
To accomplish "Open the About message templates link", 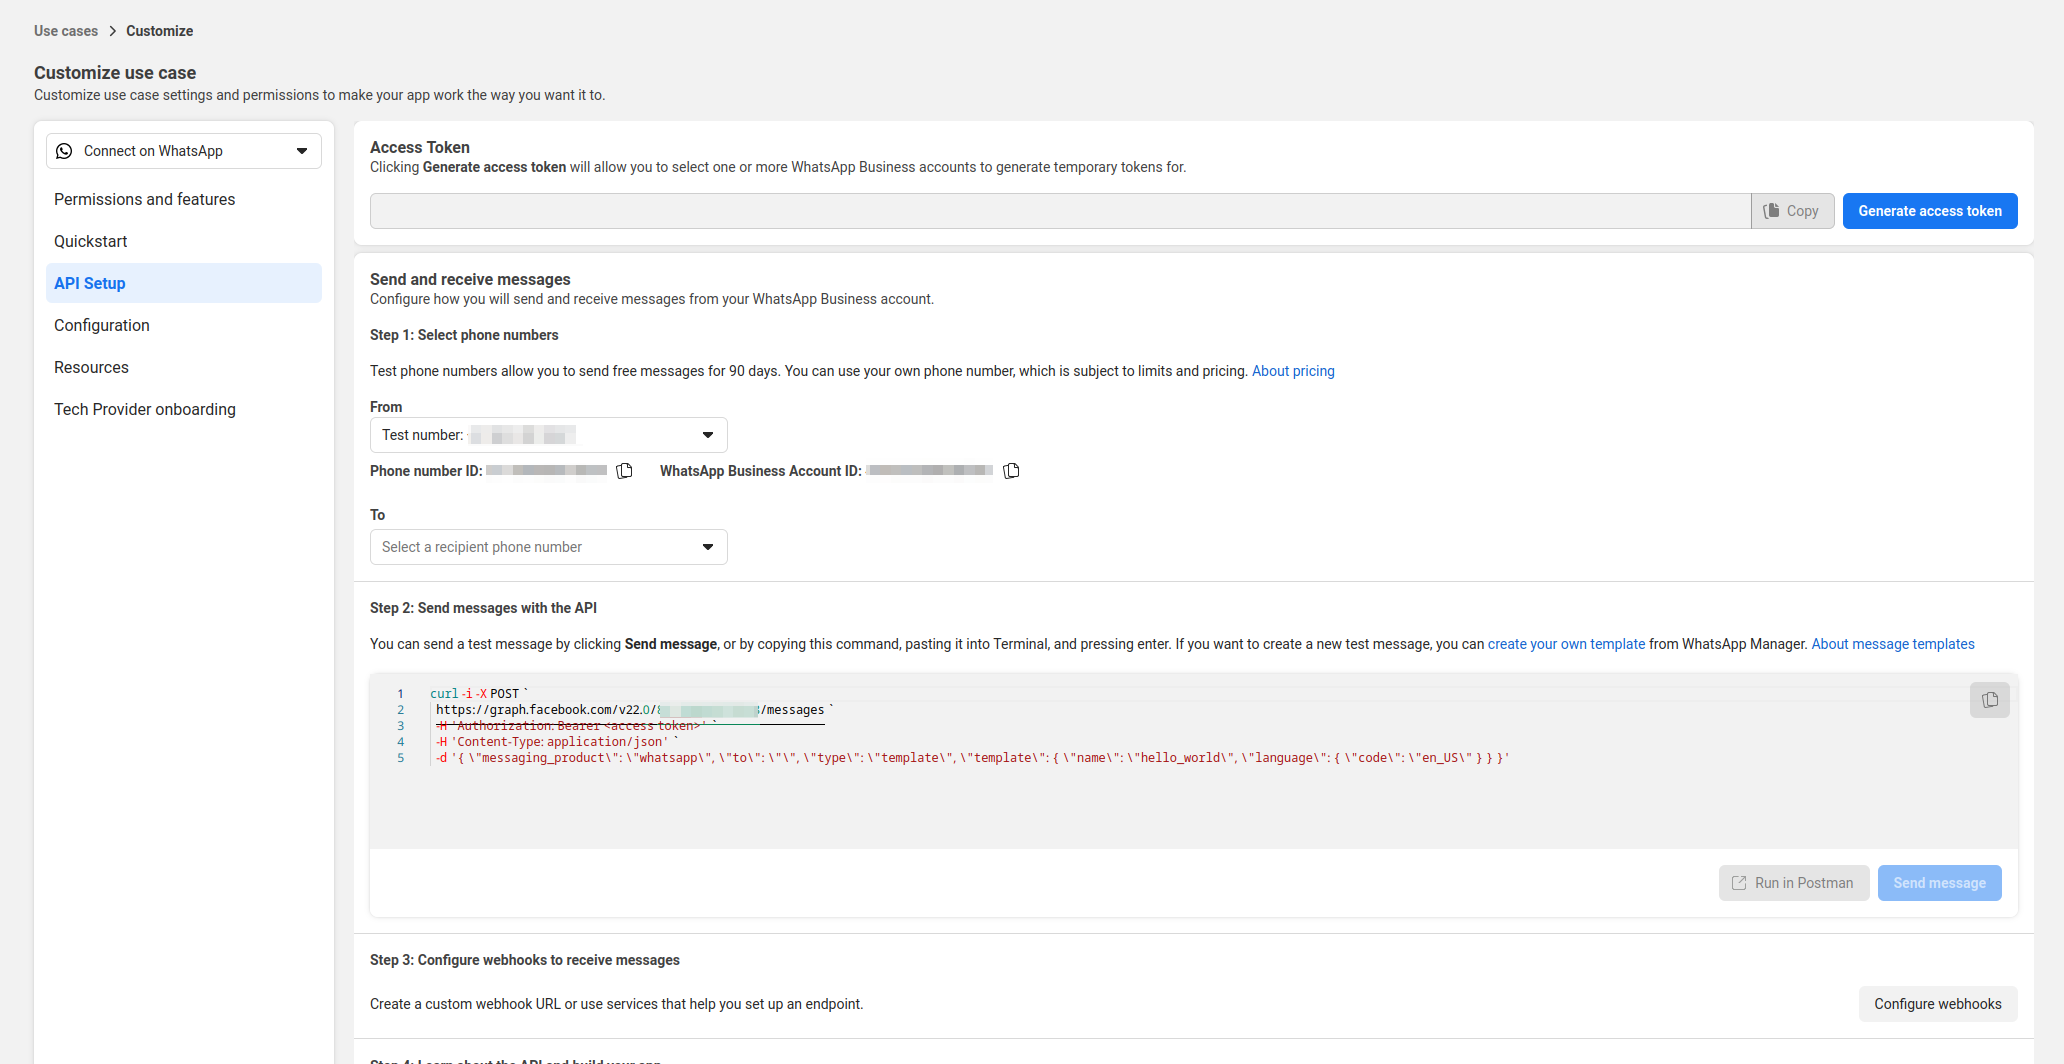I will tap(1893, 644).
